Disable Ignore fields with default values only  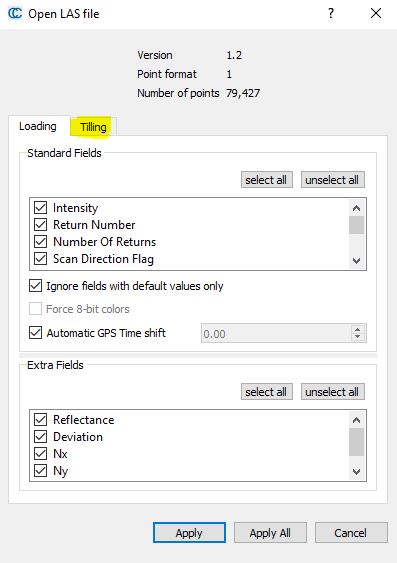click(35, 286)
